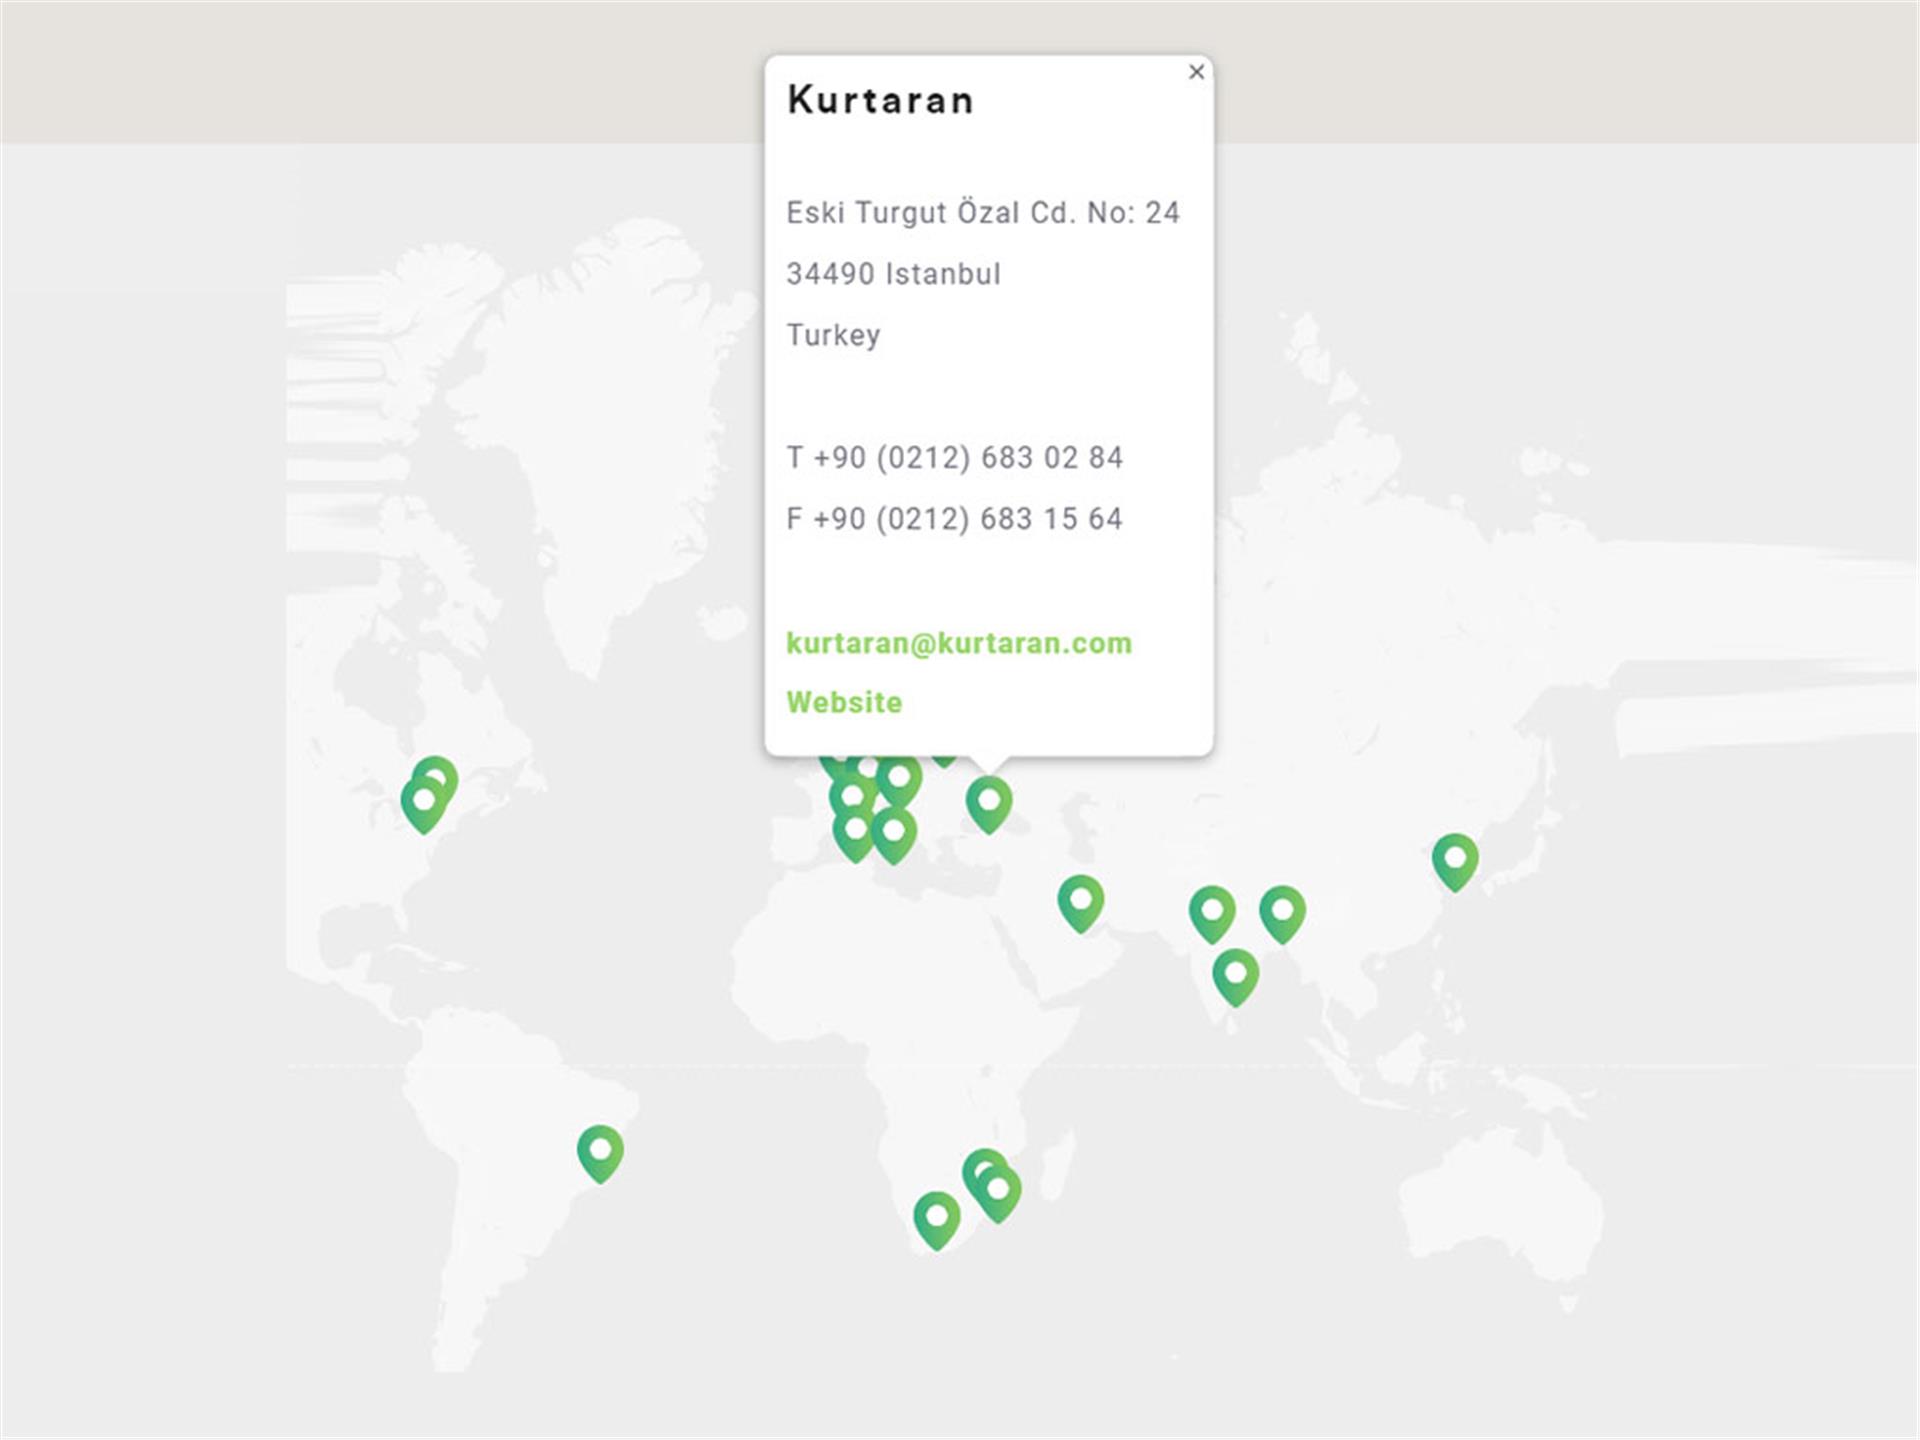Click the fax number F +90 (0212) 683 15 64
The width and height of the screenshot is (1920, 1440).
pos(955,518)
